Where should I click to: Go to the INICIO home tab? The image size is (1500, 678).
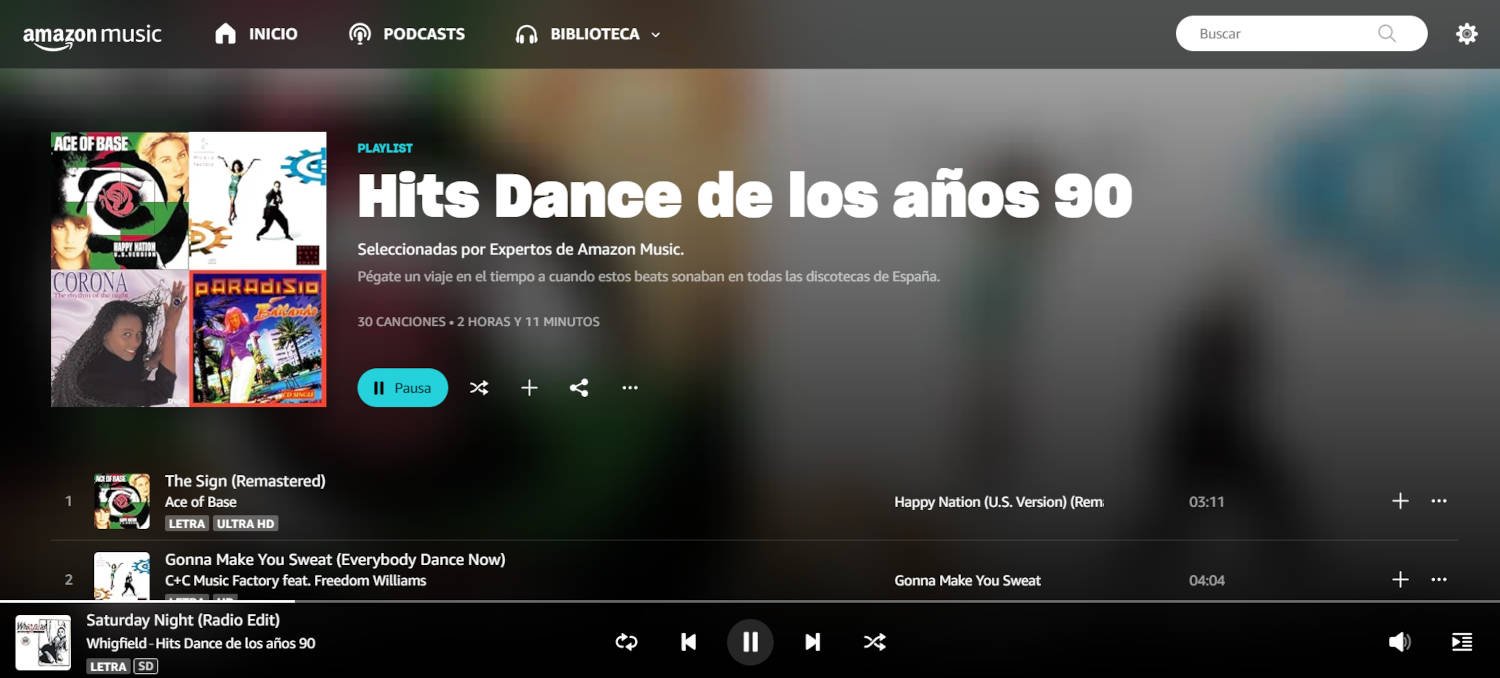256,34
